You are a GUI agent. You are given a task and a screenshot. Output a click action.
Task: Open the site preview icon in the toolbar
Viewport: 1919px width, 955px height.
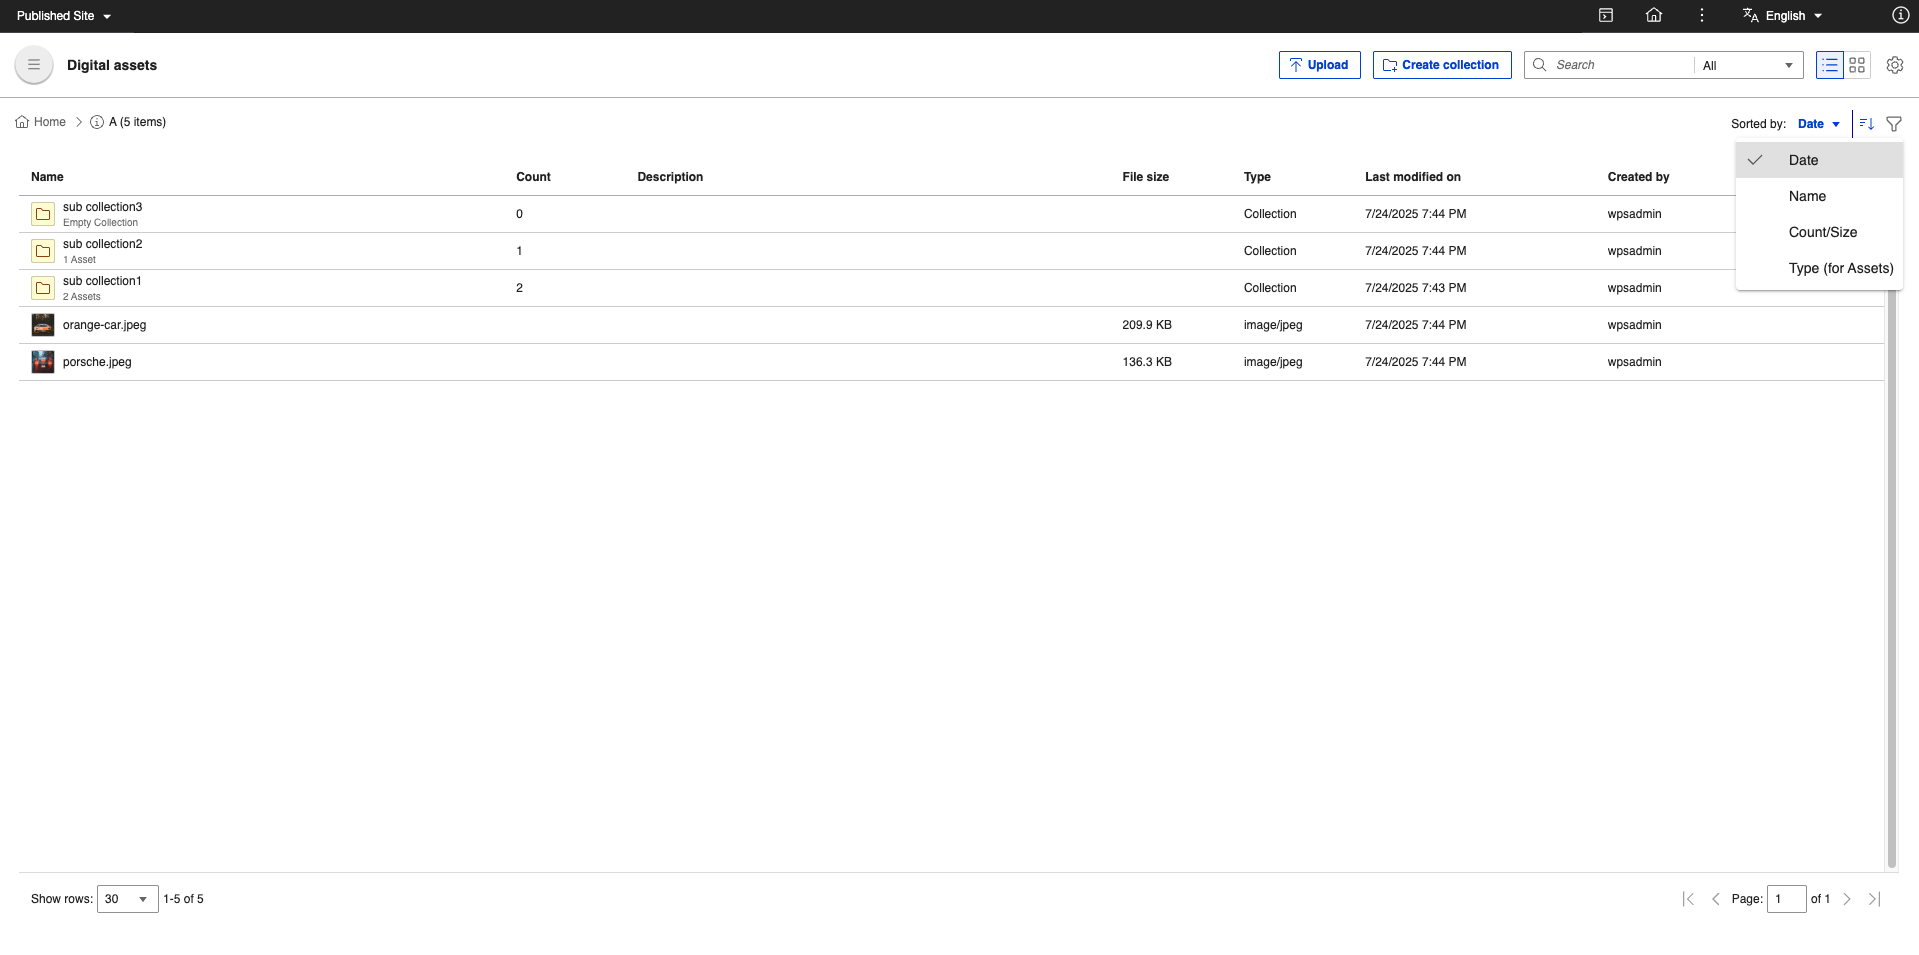[1606, 15]
